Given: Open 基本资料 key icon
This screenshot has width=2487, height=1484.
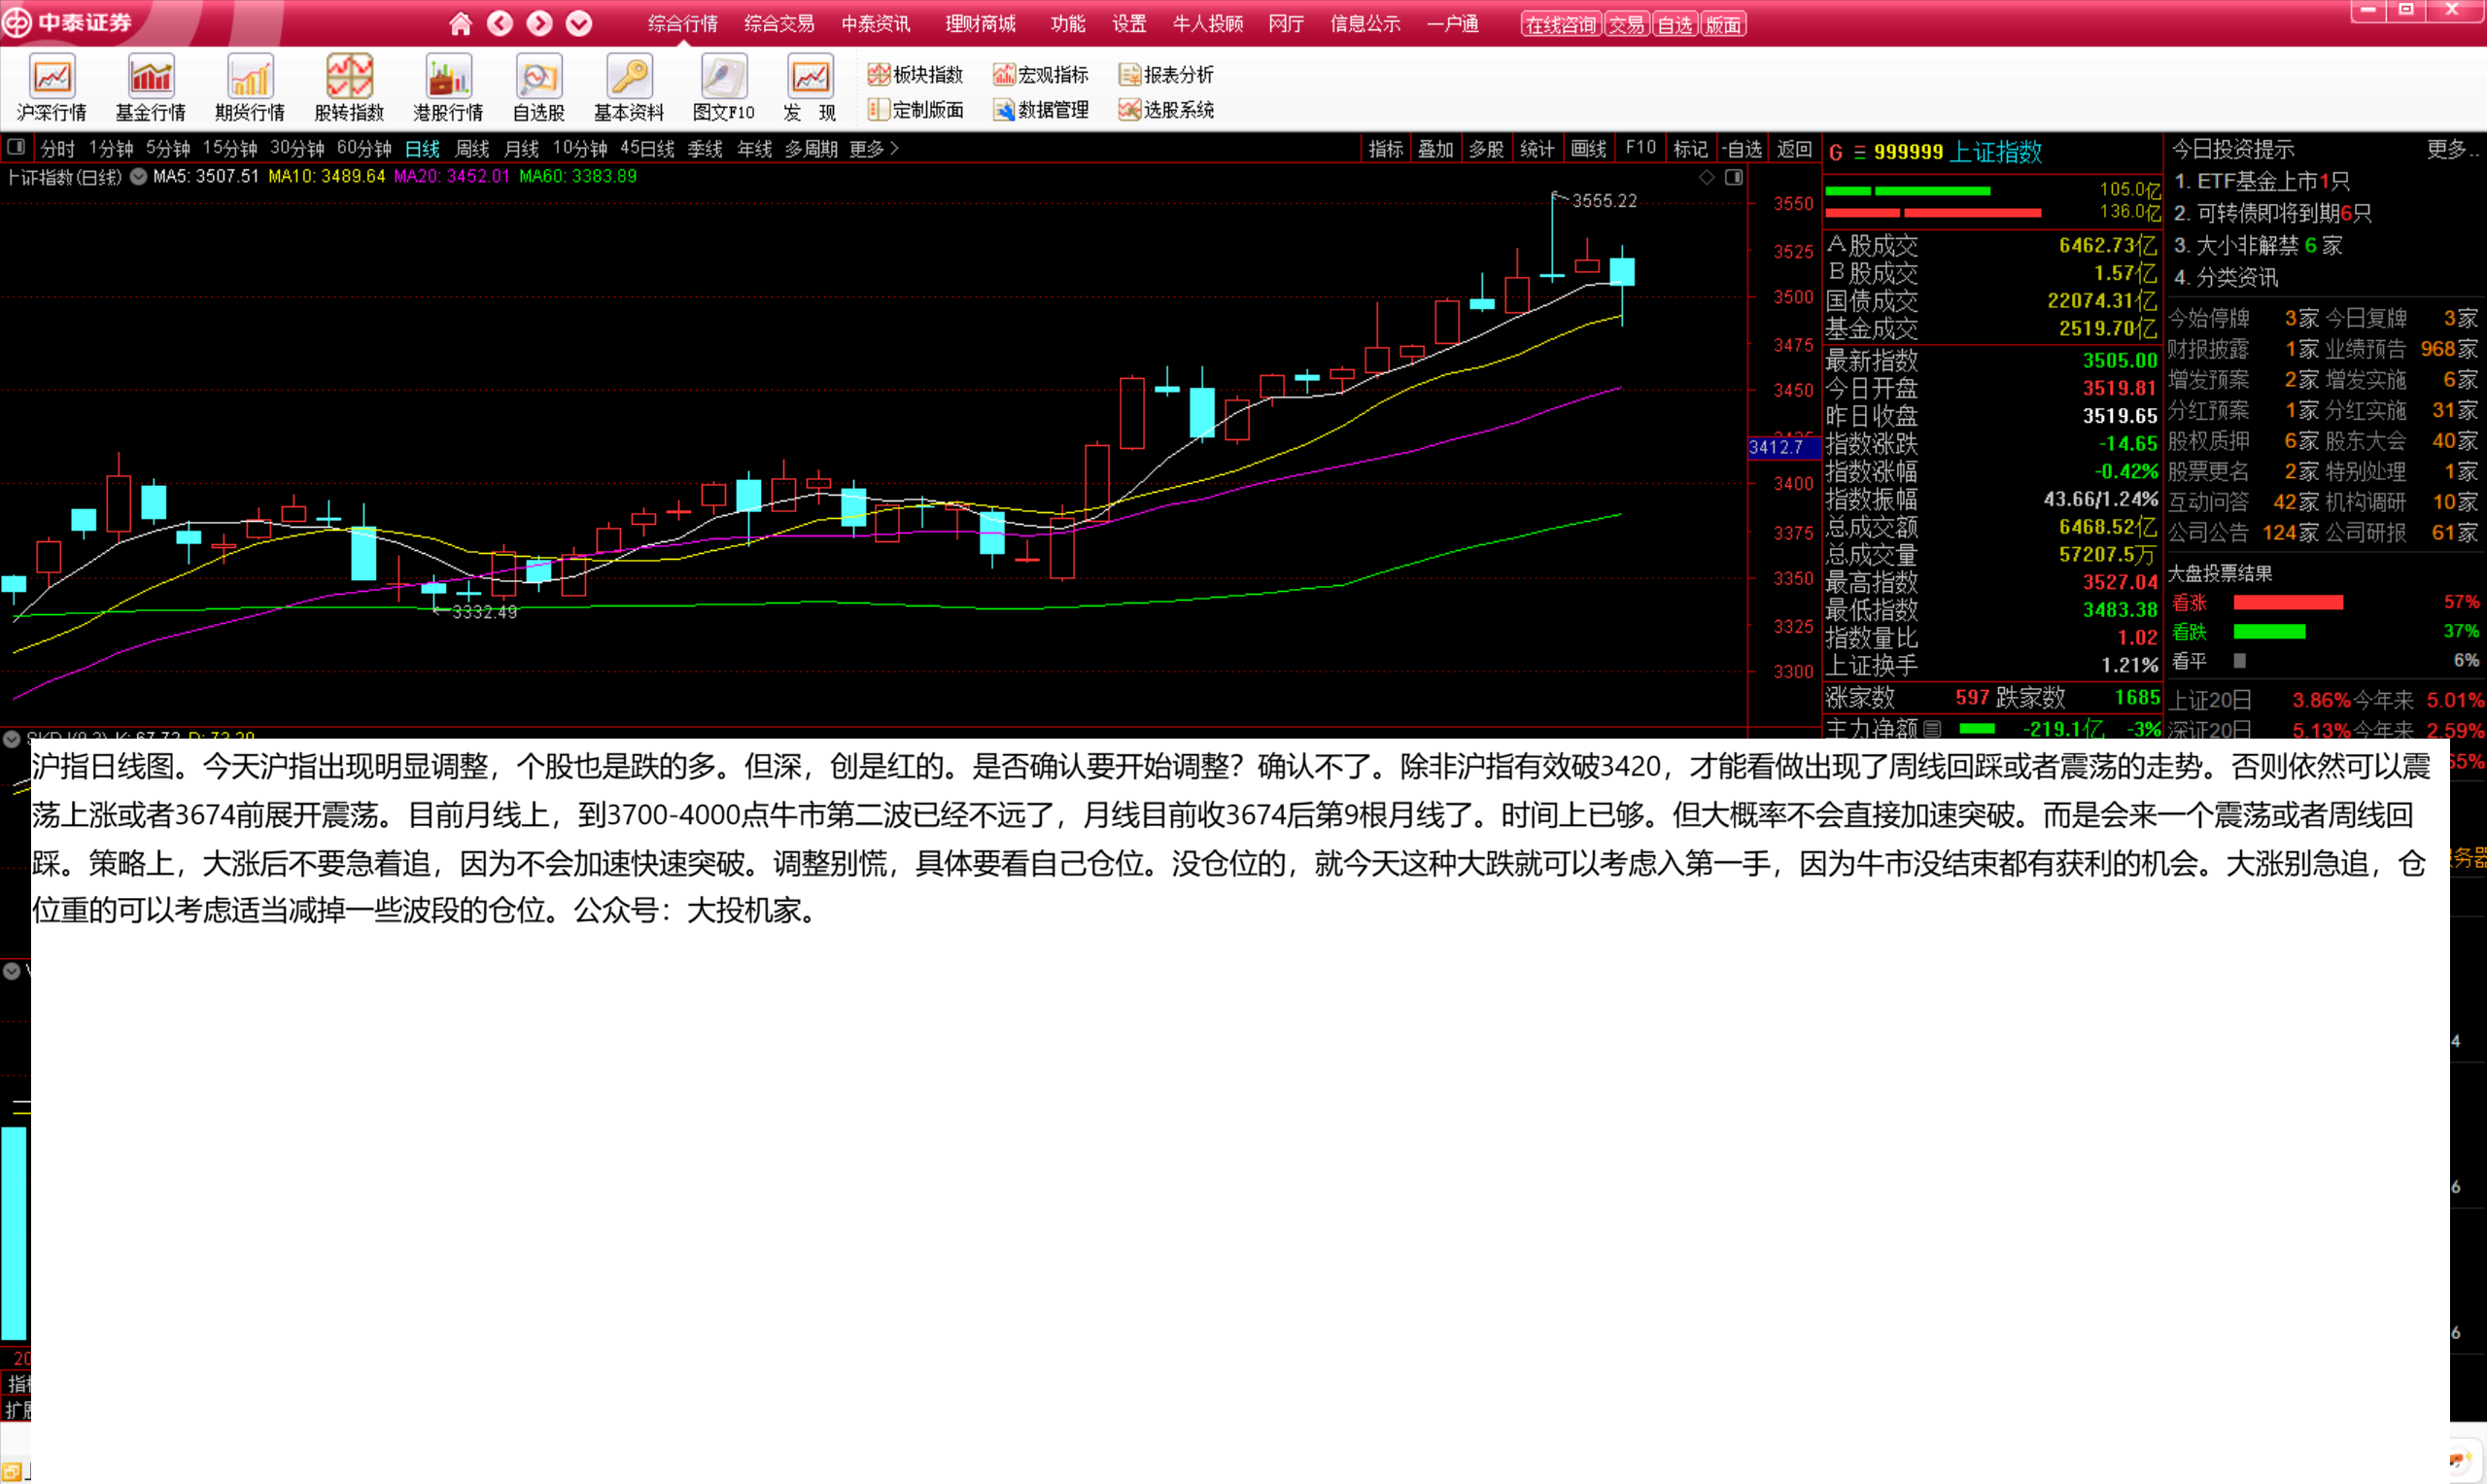Looking at the screenshot, I should (x=629, y=89).
